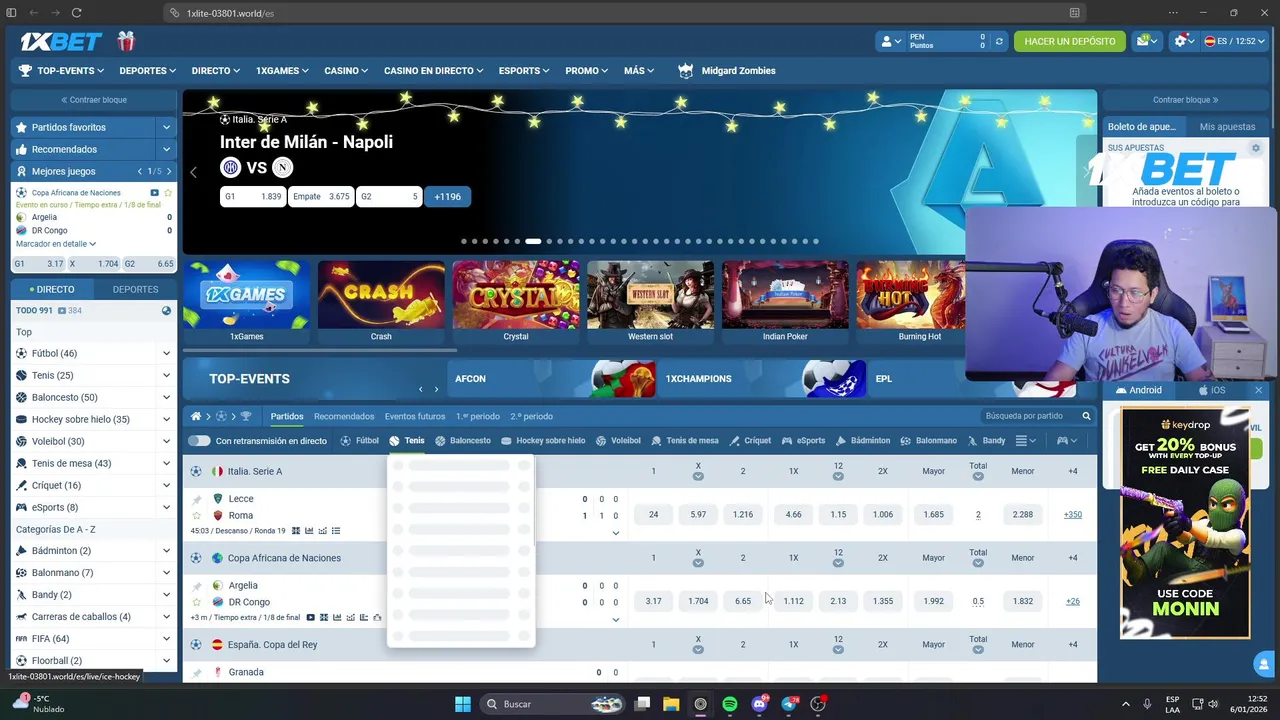1280x720 pixels.
Task: Open the CASINO menu
Action: pyautogui.click(x=346, y=71)
